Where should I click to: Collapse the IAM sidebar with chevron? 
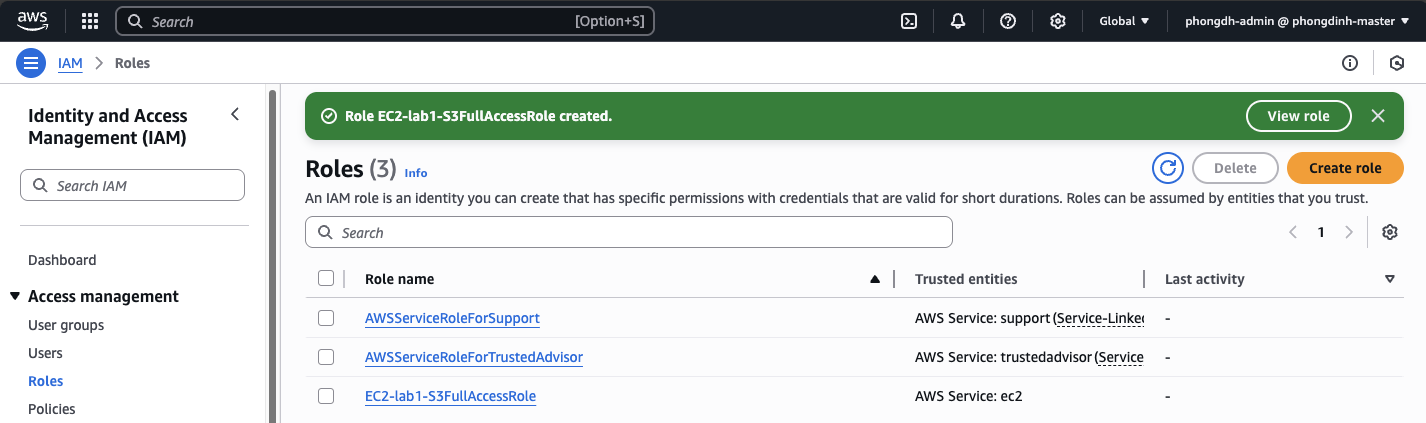point(235,114)
